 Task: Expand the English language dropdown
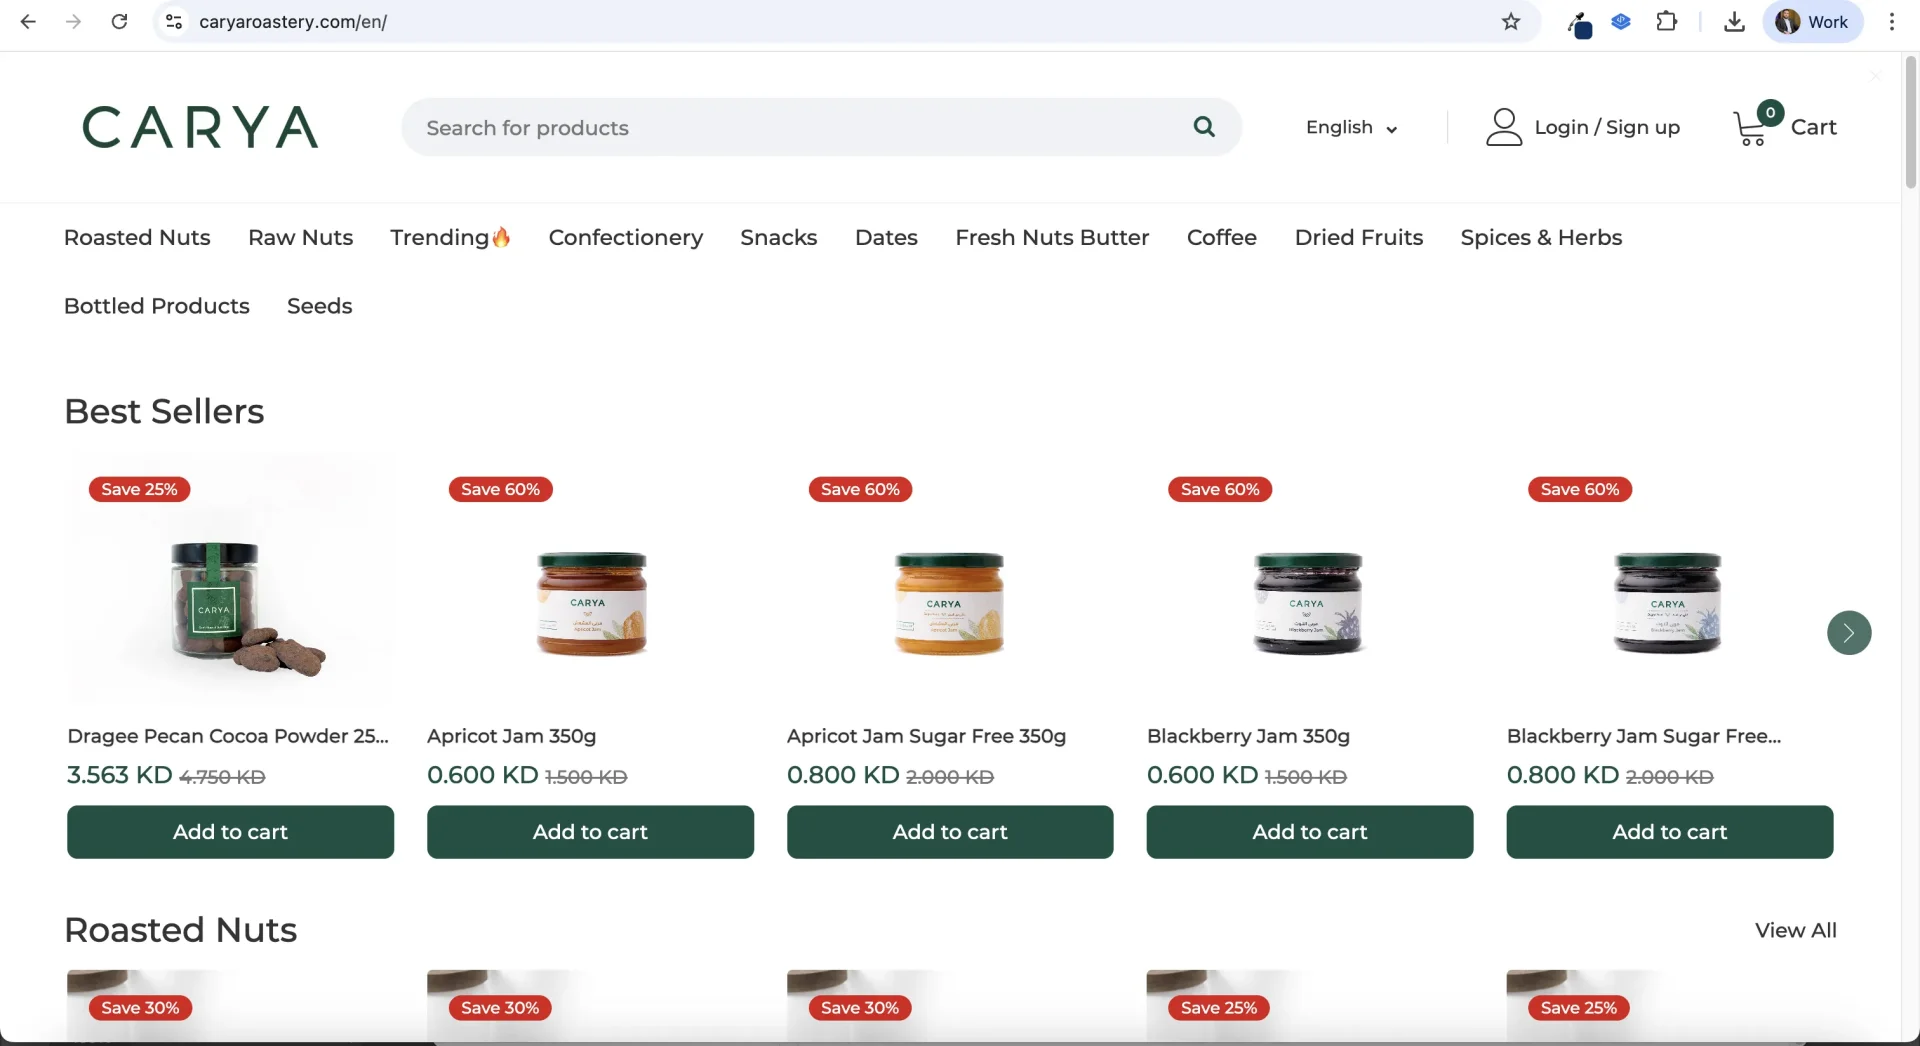(x=1351, y=127)
